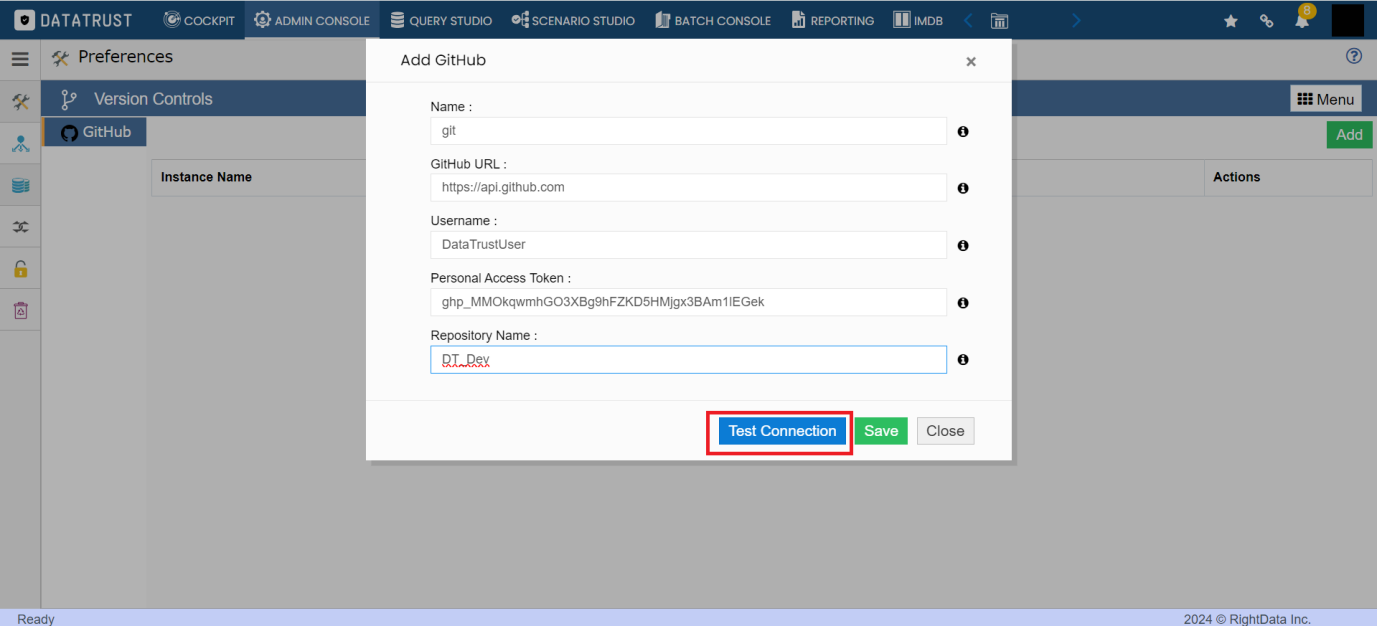
Task: Click info icon next to GitHub URL
Action: [x=963, y=188]
